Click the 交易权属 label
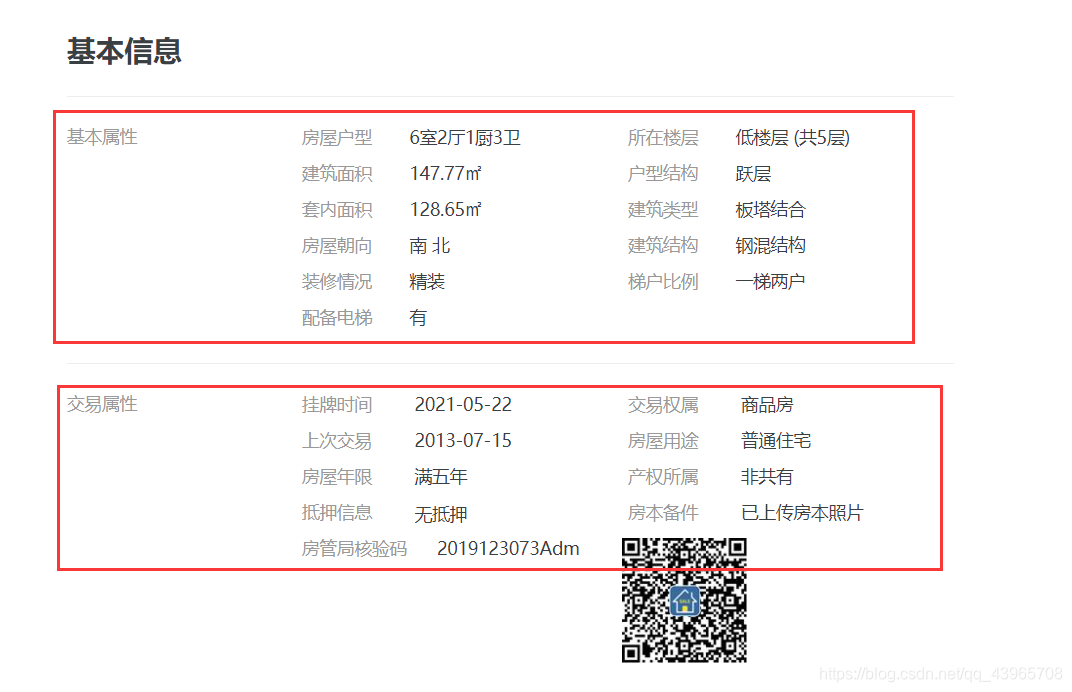Screen dimensions: 1072x692 coord(662,404)
